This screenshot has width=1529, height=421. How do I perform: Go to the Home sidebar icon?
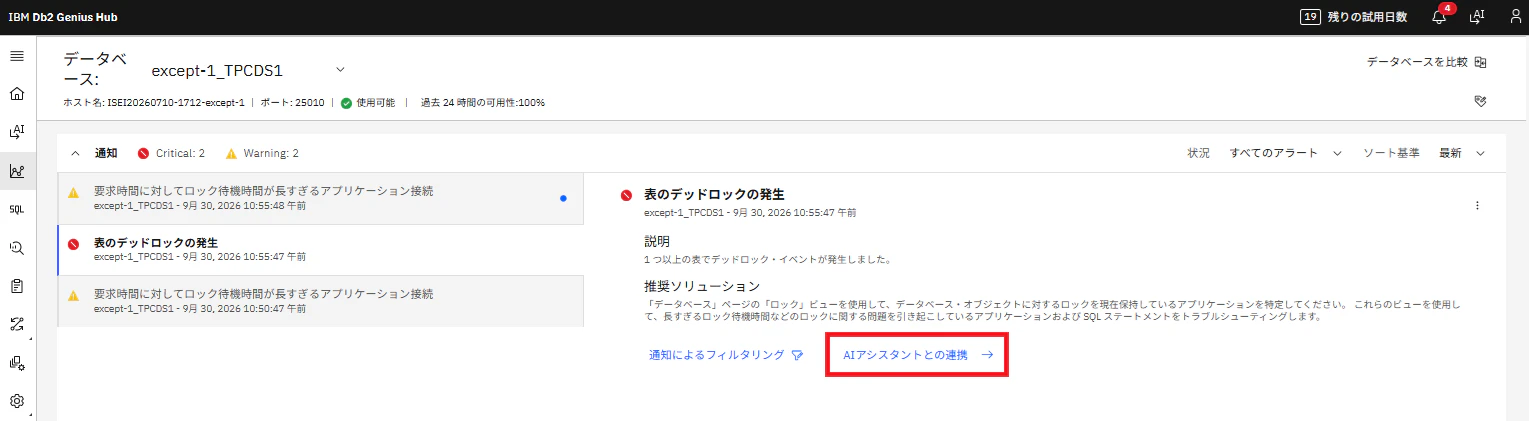16,94
